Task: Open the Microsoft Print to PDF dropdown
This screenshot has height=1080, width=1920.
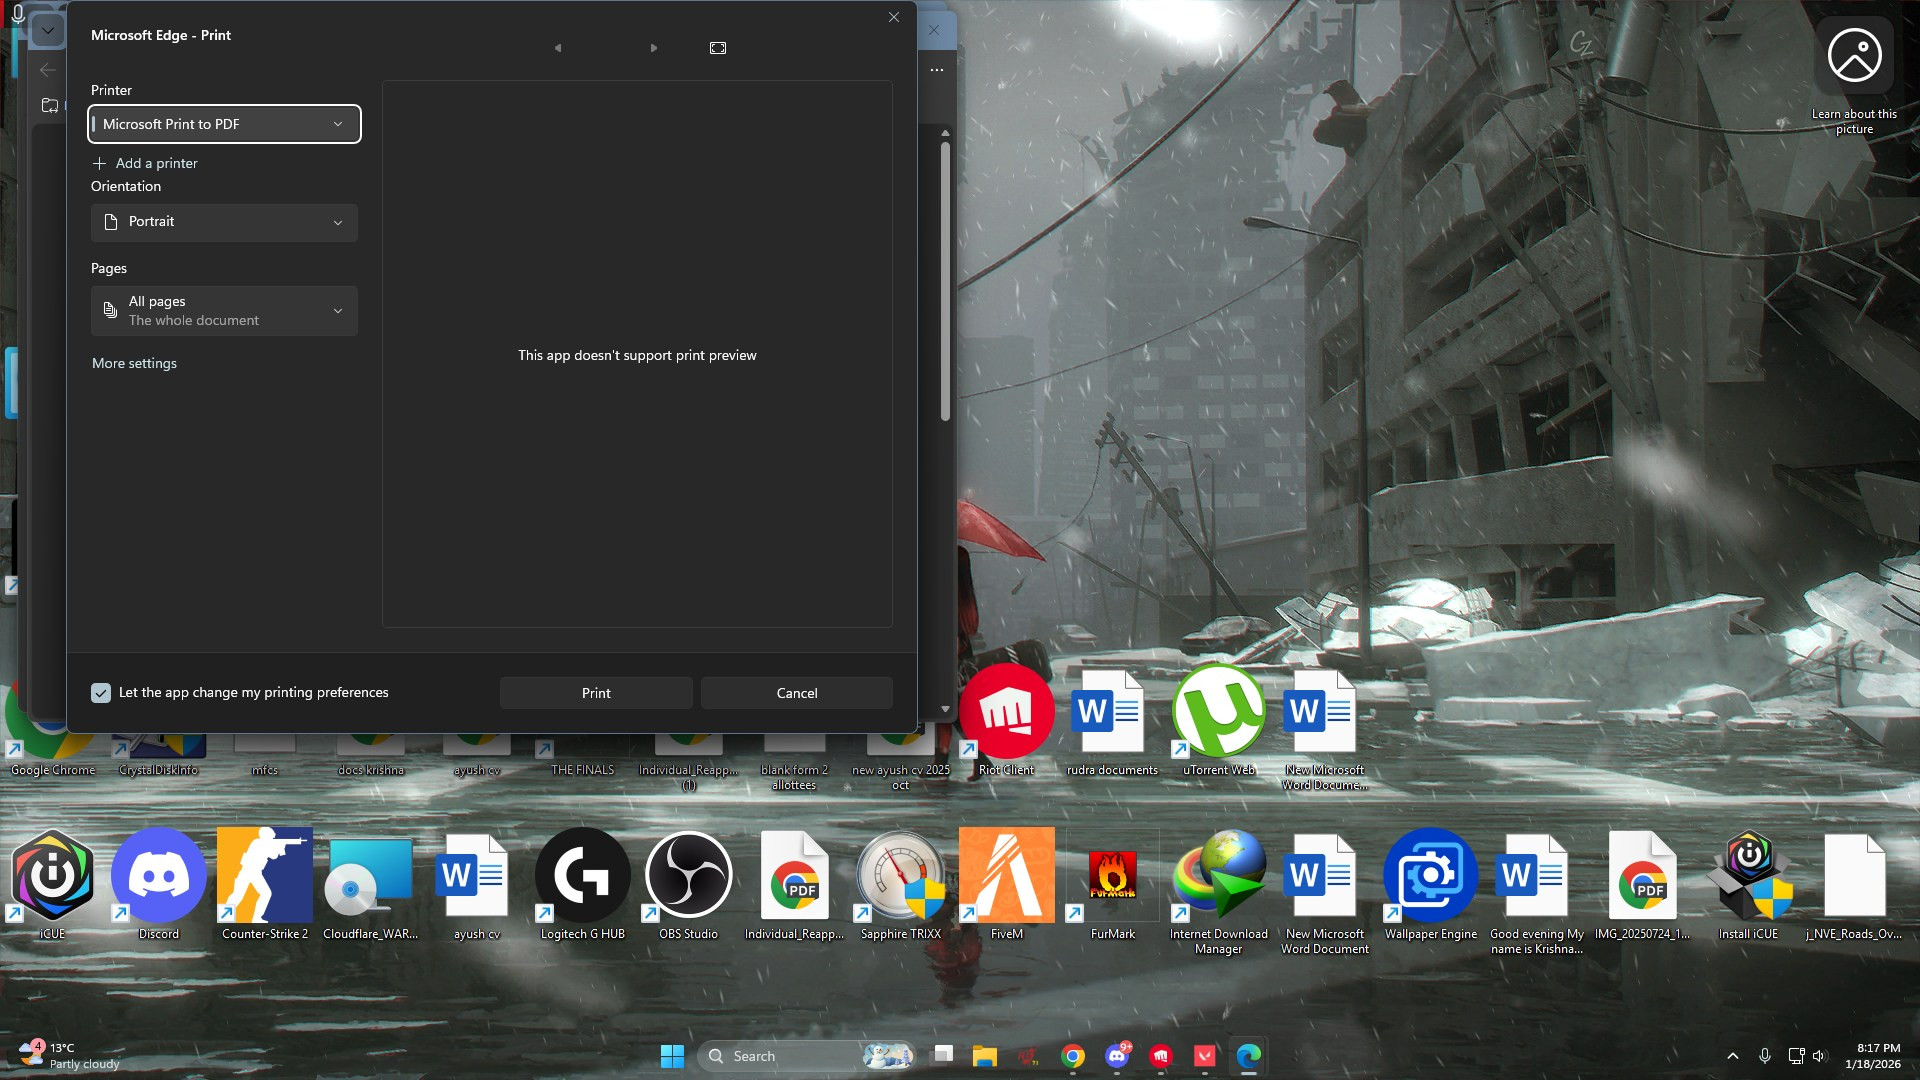Action: (x=224, y=124)
